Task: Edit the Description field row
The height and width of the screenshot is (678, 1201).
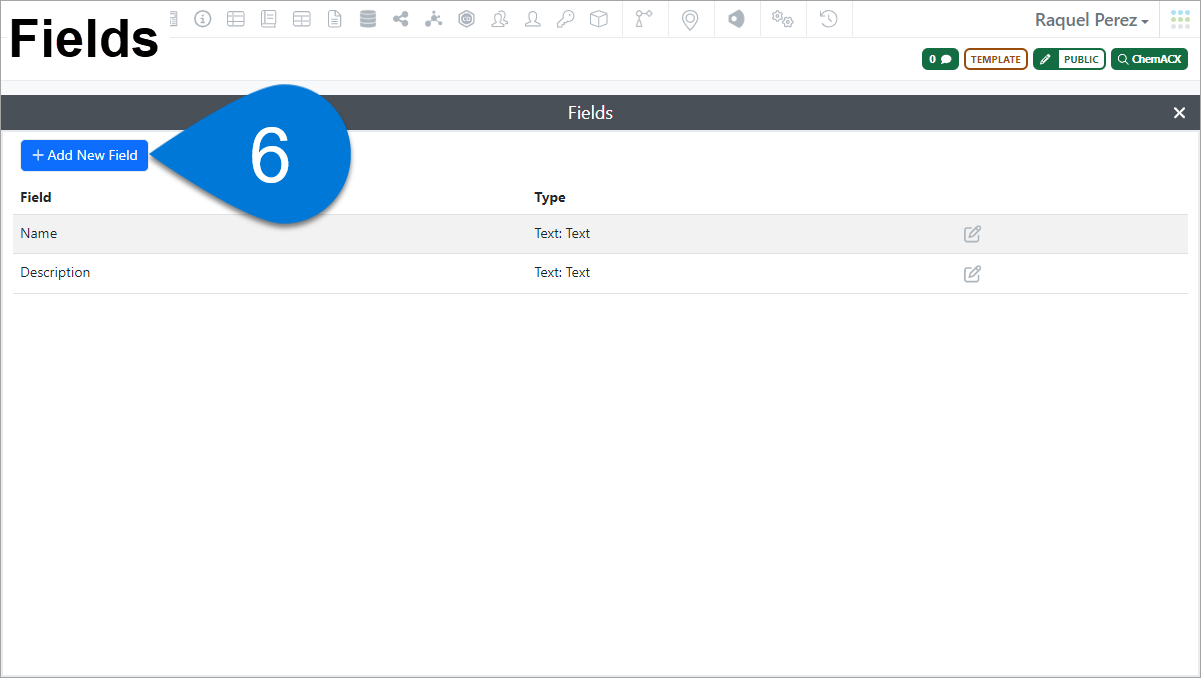Action: point(972,273)
